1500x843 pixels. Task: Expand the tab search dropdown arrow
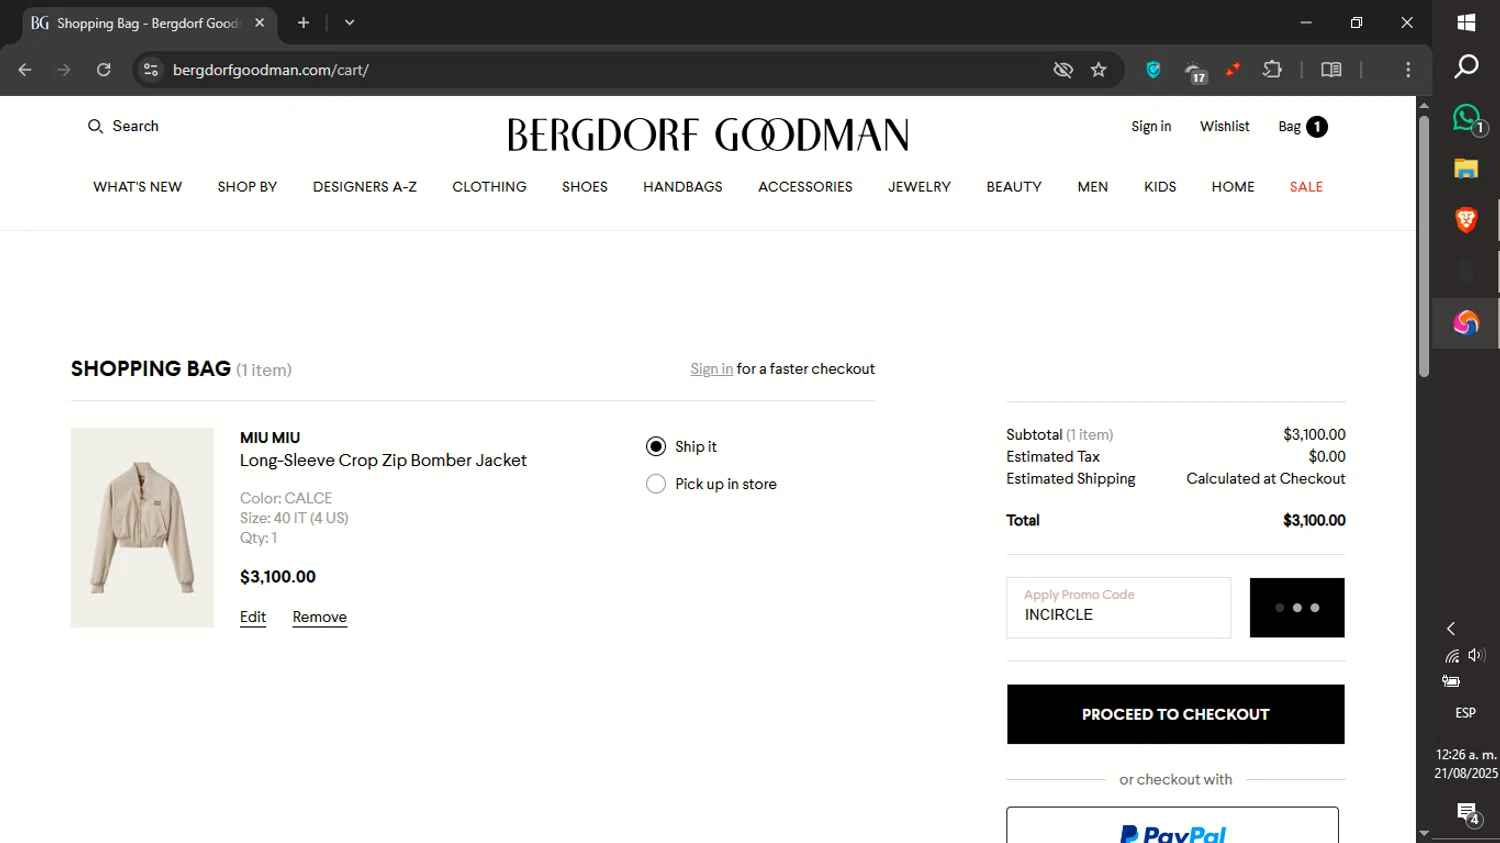[349, 22]
